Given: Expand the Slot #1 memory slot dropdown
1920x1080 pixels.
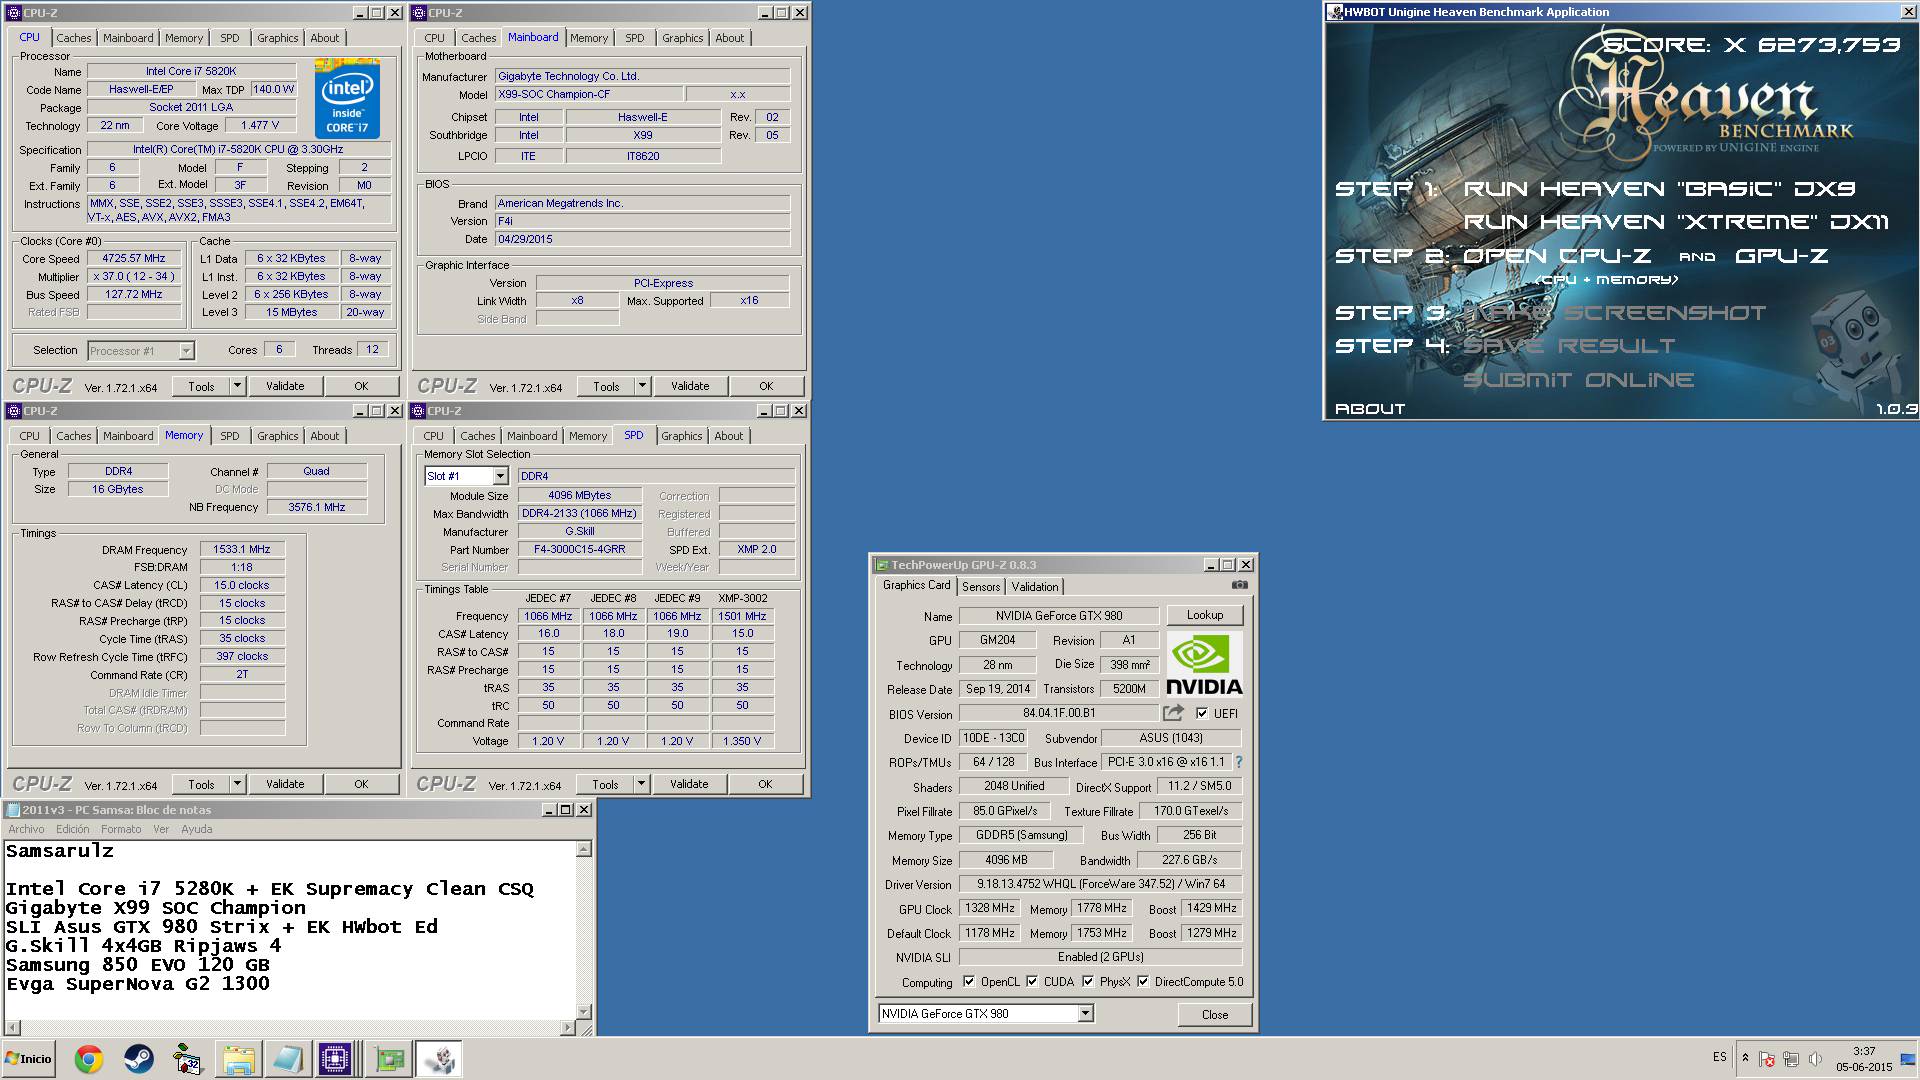Looking at the screenshot, I should (500, 476).
